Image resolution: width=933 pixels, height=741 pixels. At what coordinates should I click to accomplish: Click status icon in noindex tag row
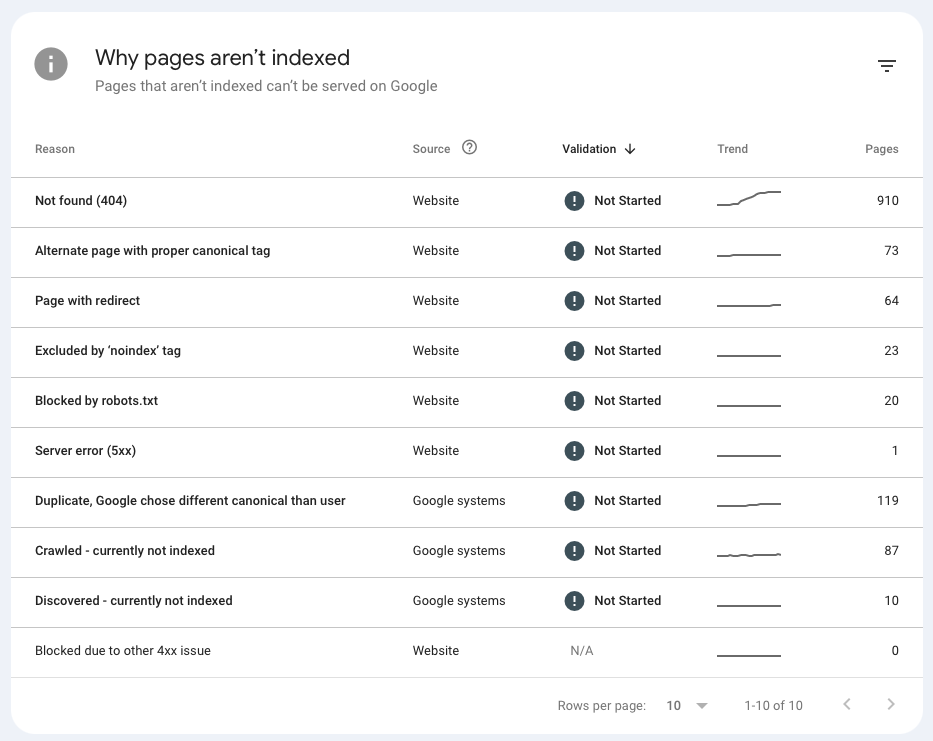coord(574,351)
